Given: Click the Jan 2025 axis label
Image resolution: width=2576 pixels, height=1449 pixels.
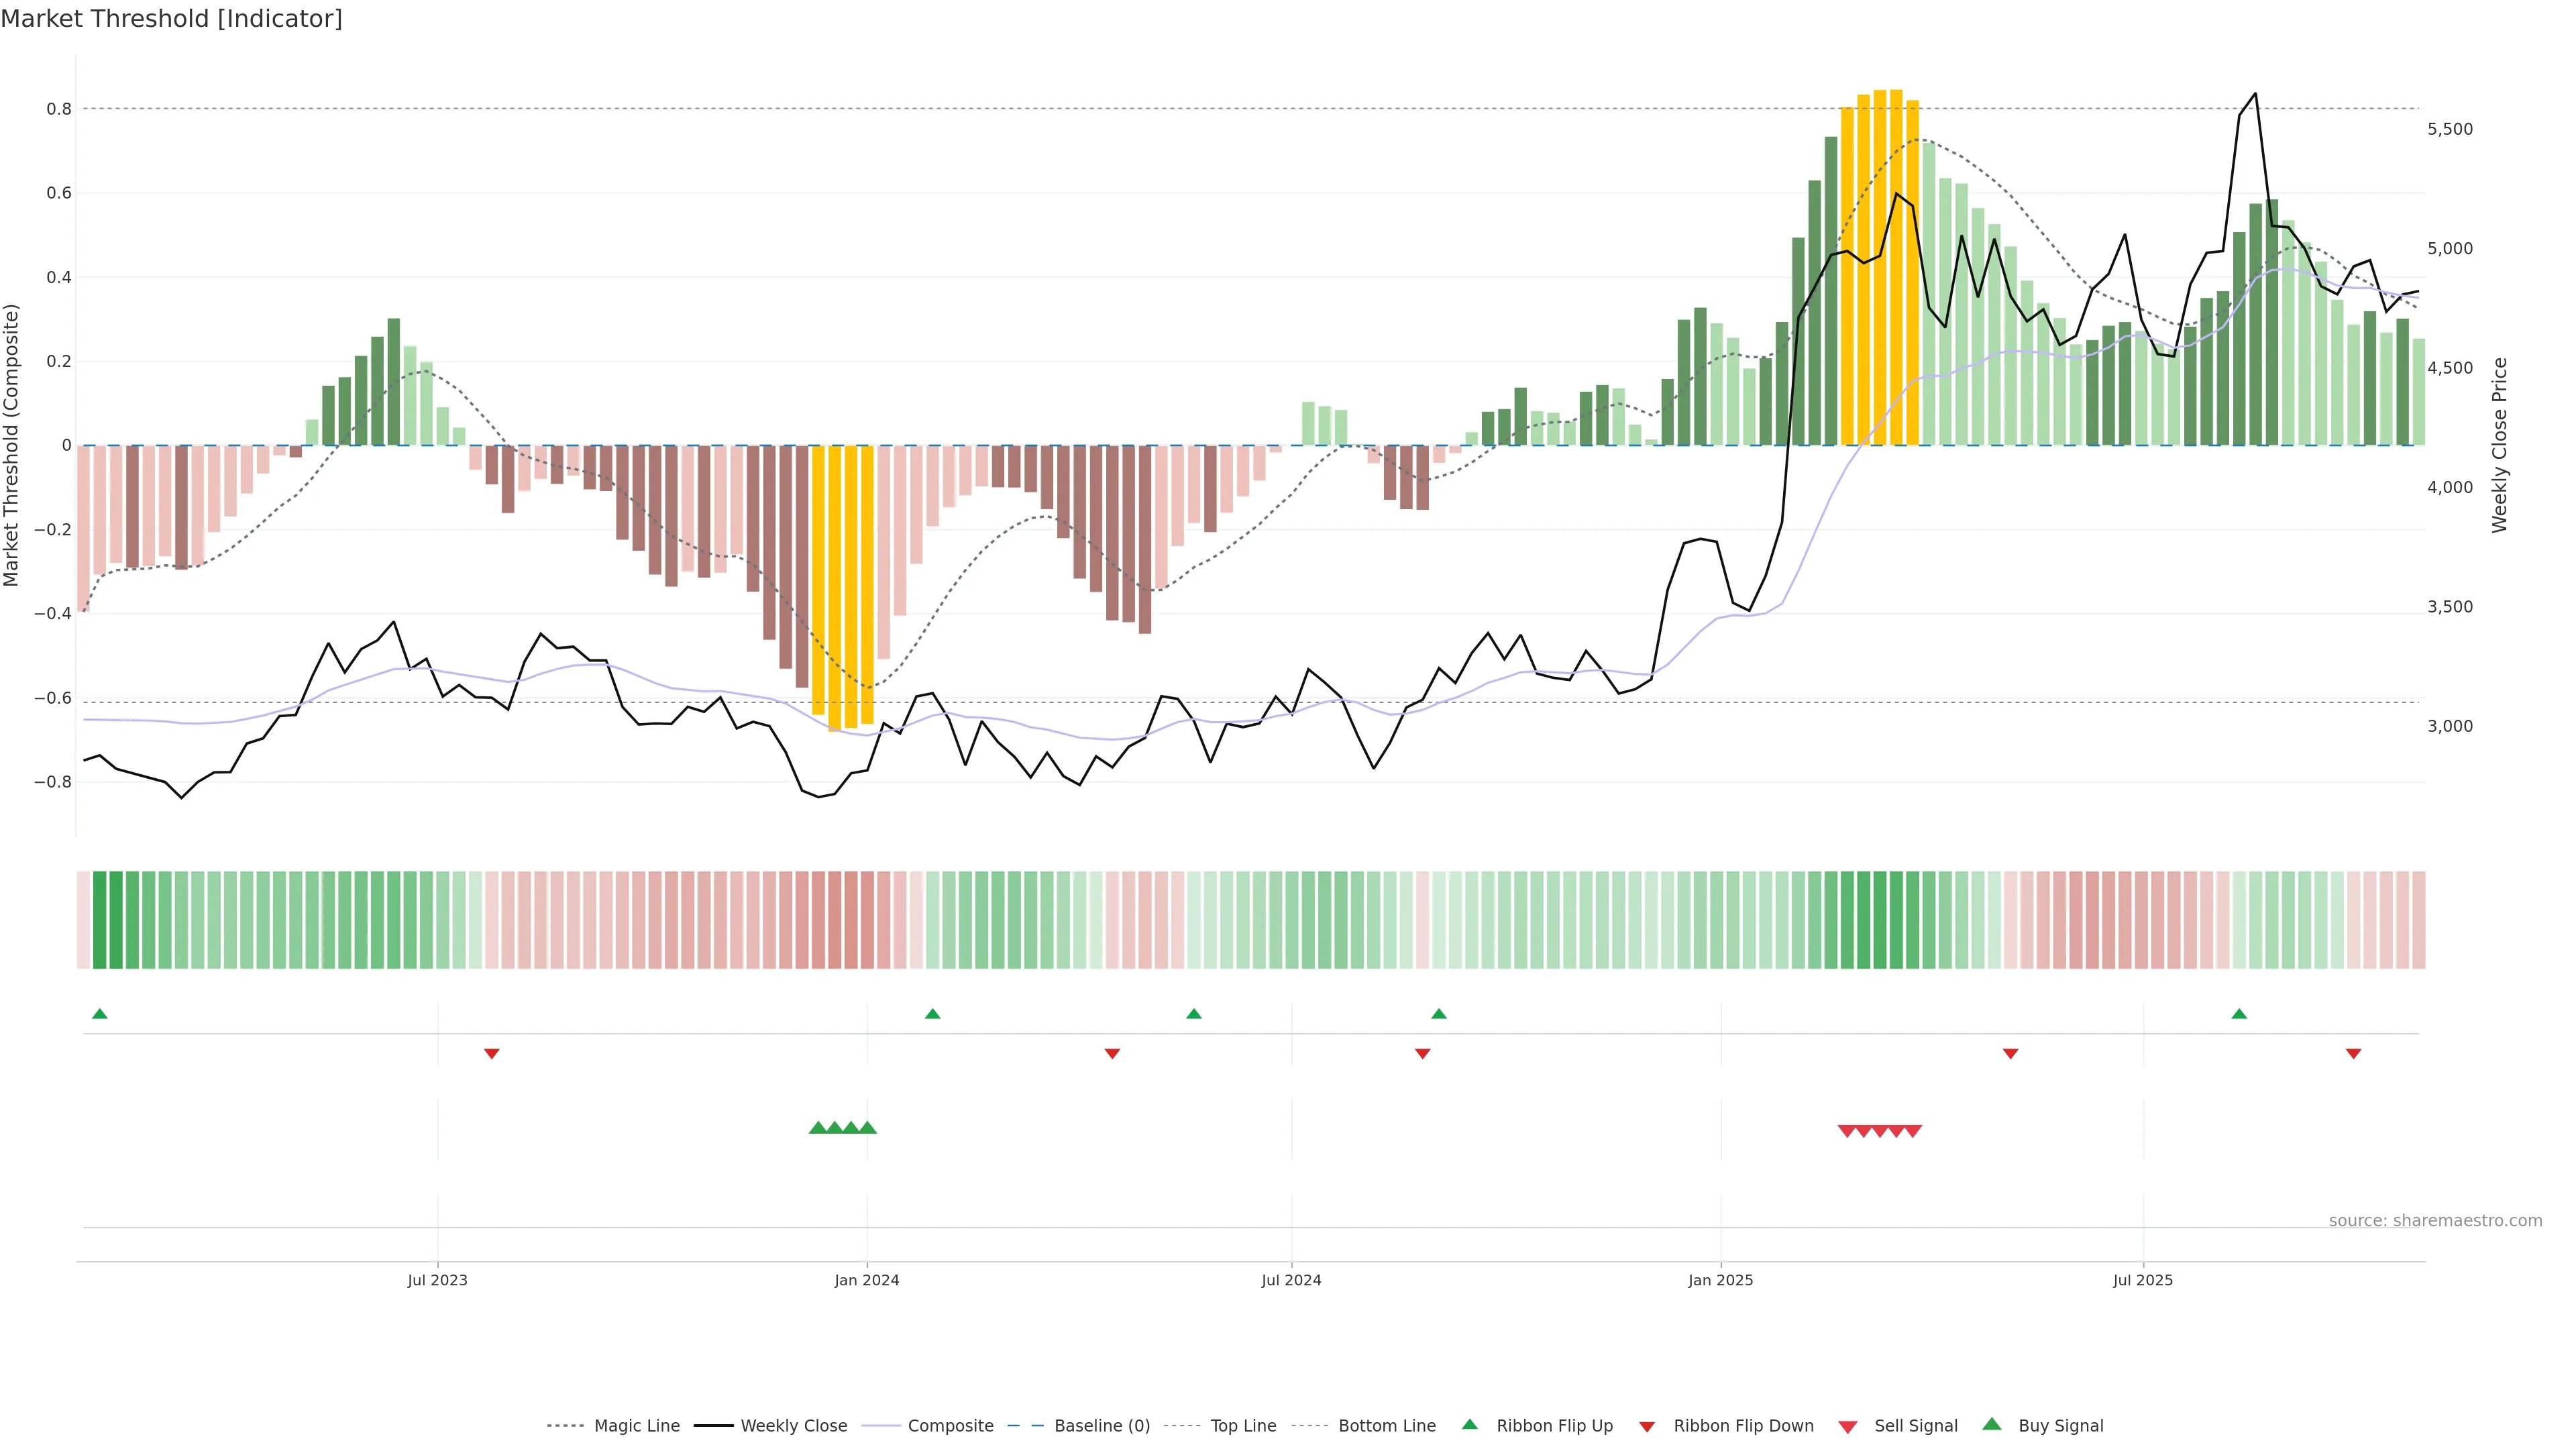Looking at the screenshot, I should coord(1720,1280).
